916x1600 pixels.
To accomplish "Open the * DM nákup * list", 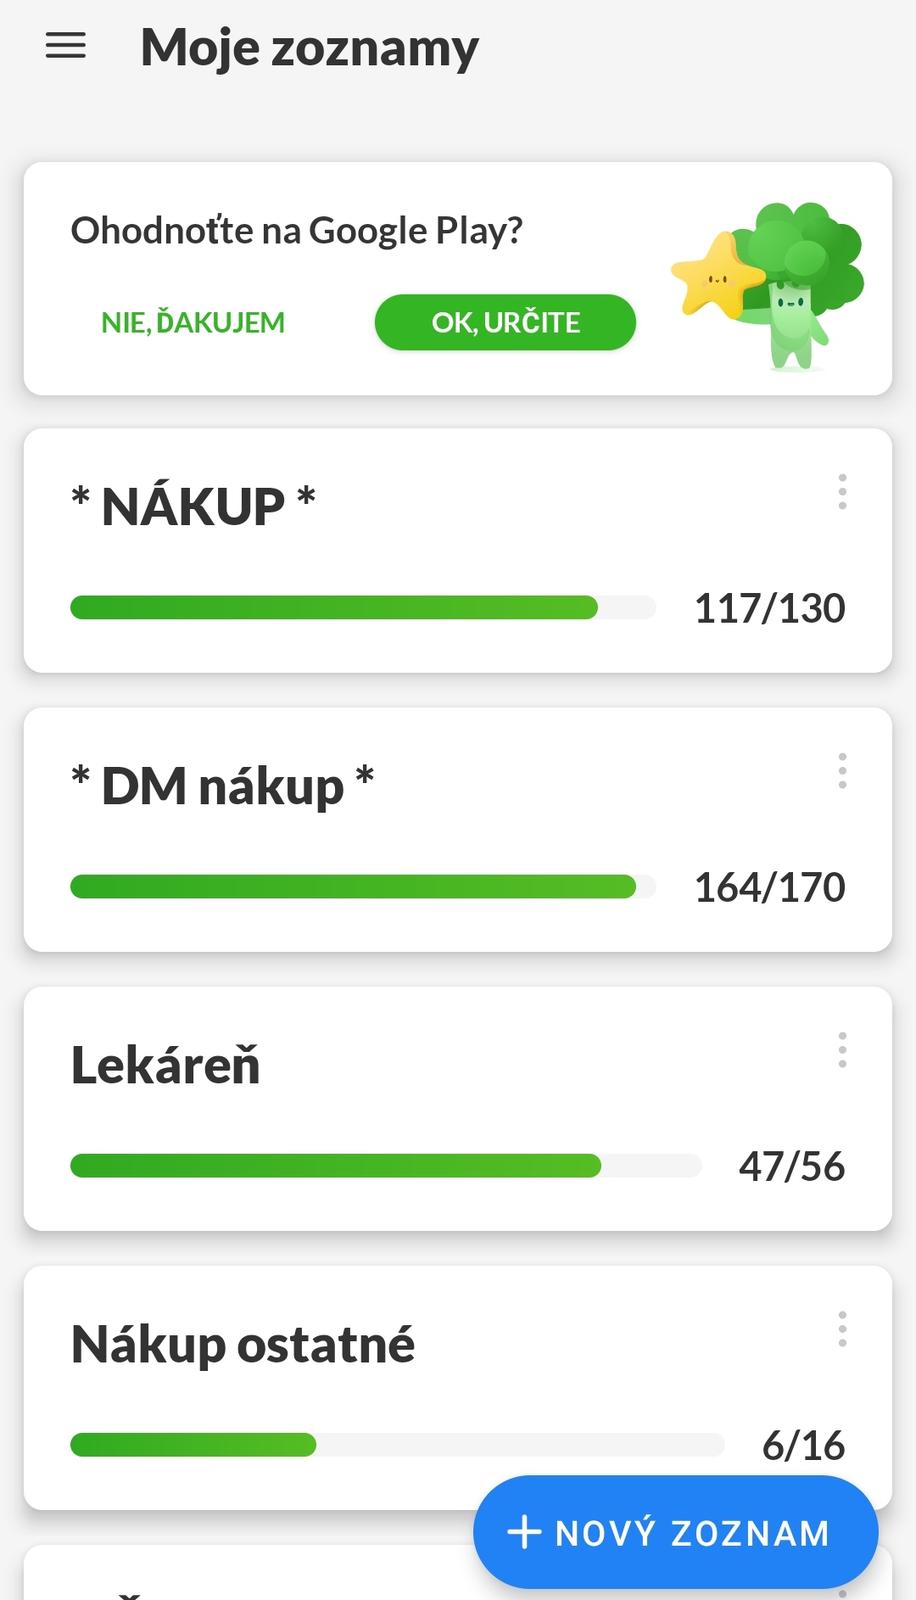I will pyautogui.click(x=222, y=786).
